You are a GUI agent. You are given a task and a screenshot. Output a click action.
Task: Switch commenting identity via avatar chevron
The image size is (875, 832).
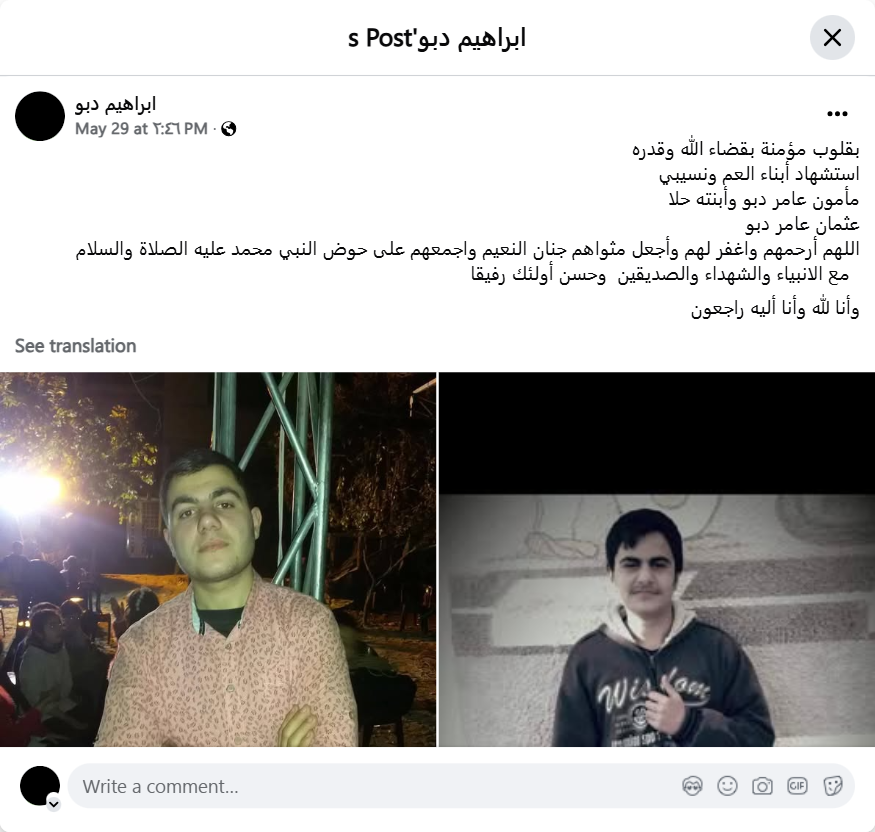coord(54,804)
